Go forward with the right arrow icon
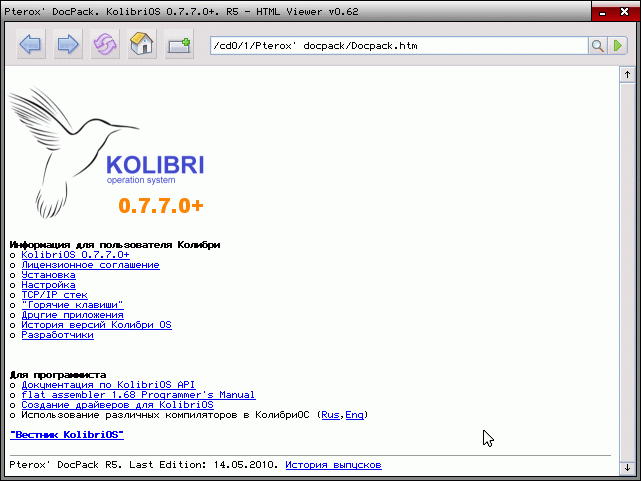The width and height of the screenshot is (641, 481). (68, 44)
